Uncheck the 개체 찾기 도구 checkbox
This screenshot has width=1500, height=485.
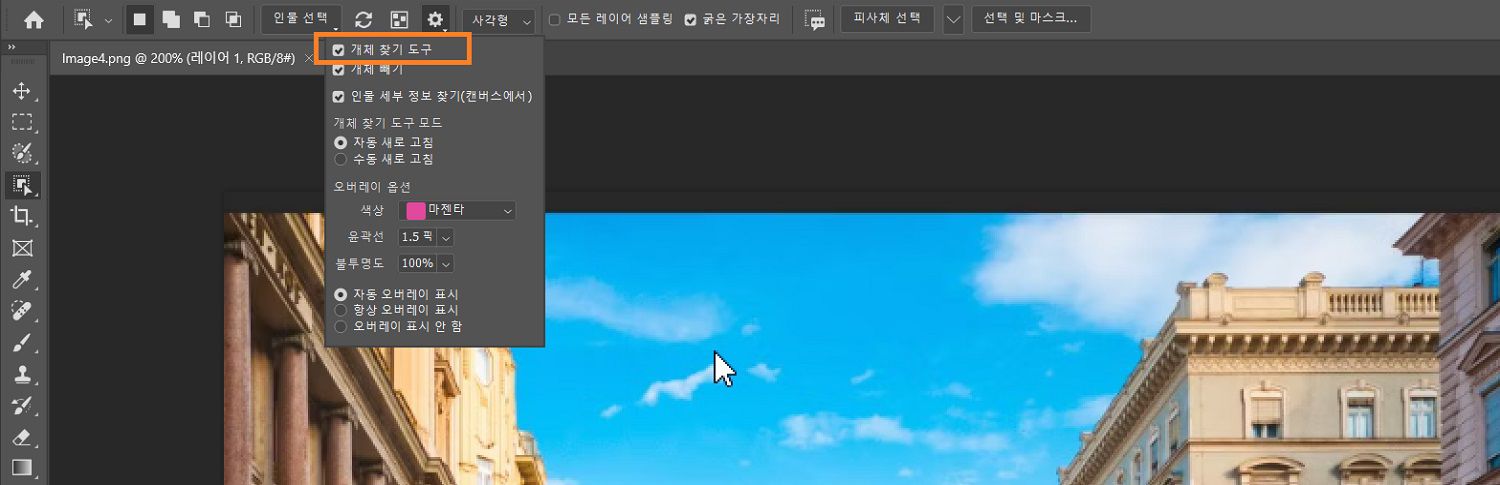point(339,49)
